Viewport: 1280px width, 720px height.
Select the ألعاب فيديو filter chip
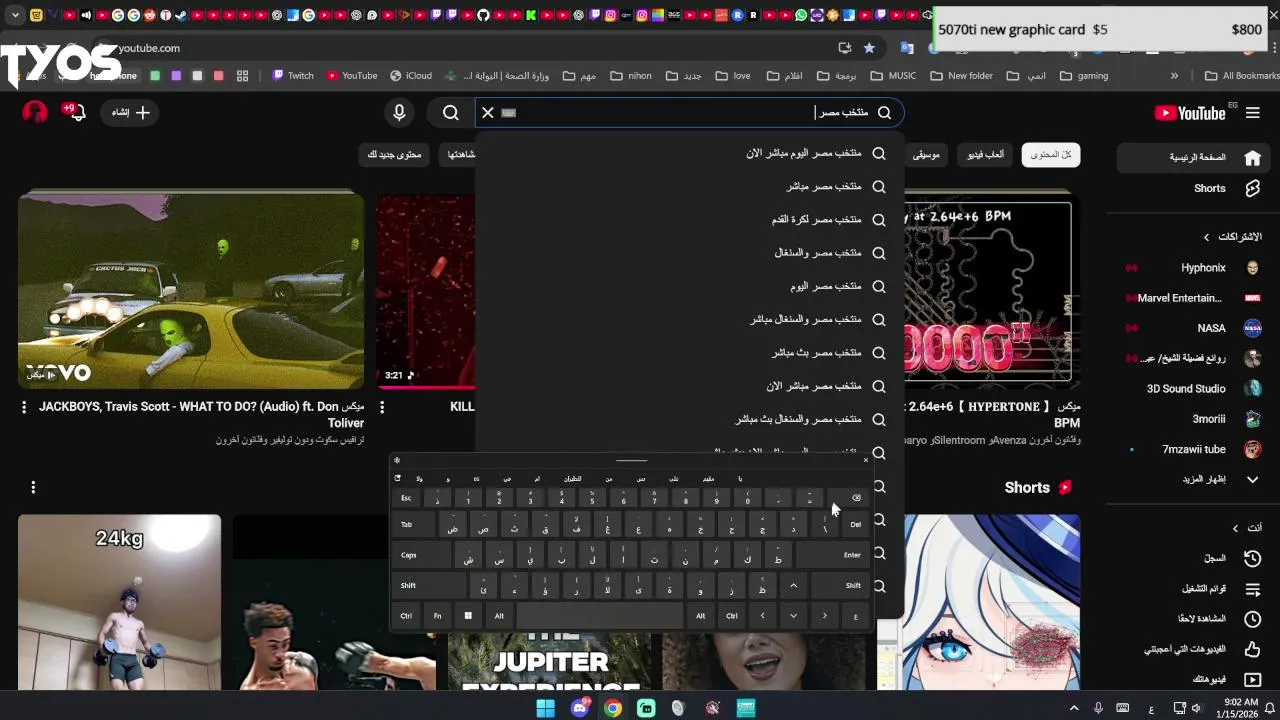pyautogui.click(x=986, y=154)
